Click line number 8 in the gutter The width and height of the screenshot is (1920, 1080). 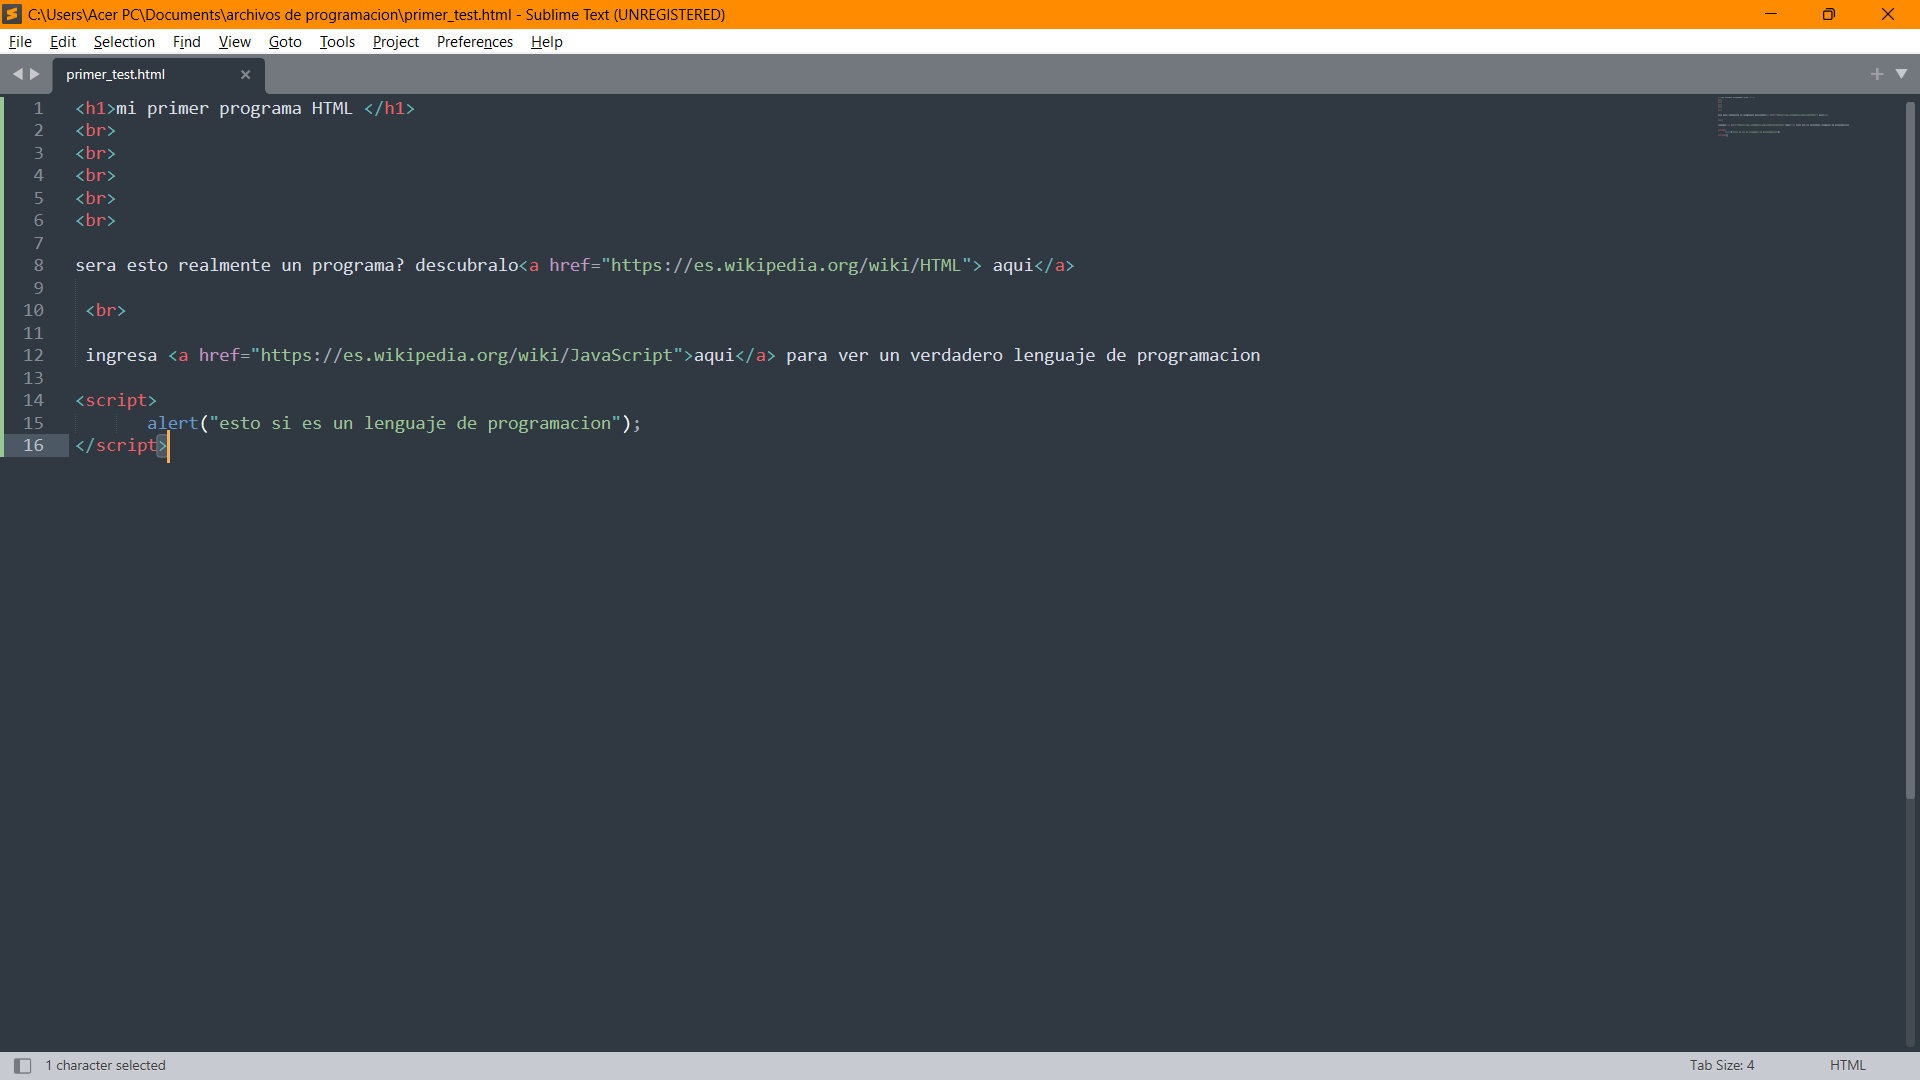(x=38, y=266)
